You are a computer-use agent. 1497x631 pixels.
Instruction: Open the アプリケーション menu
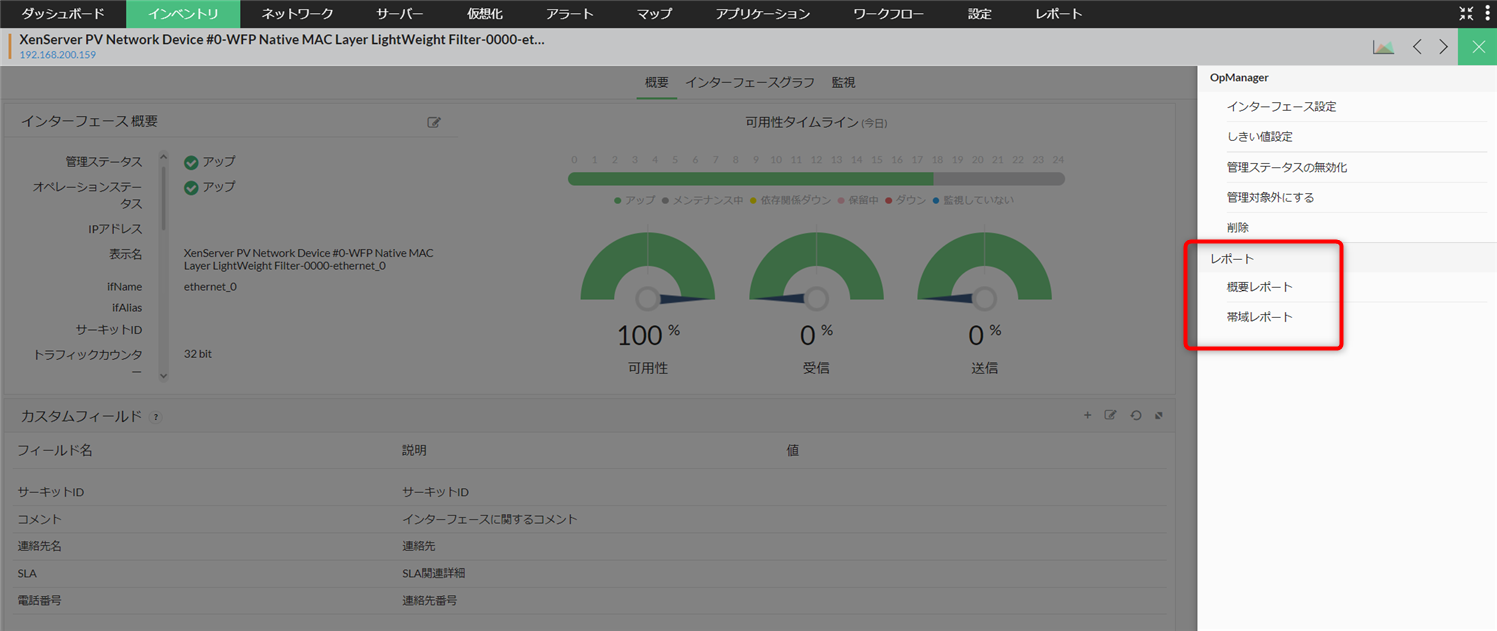pyautogui.click(x=763, y=14)
